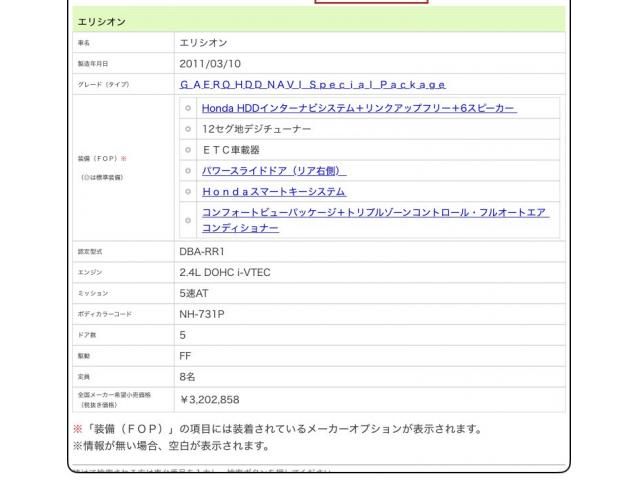This screenshot has width=640, height=480.
Task: Click the model type DBA-RR1 value
Action: [202, 252]
